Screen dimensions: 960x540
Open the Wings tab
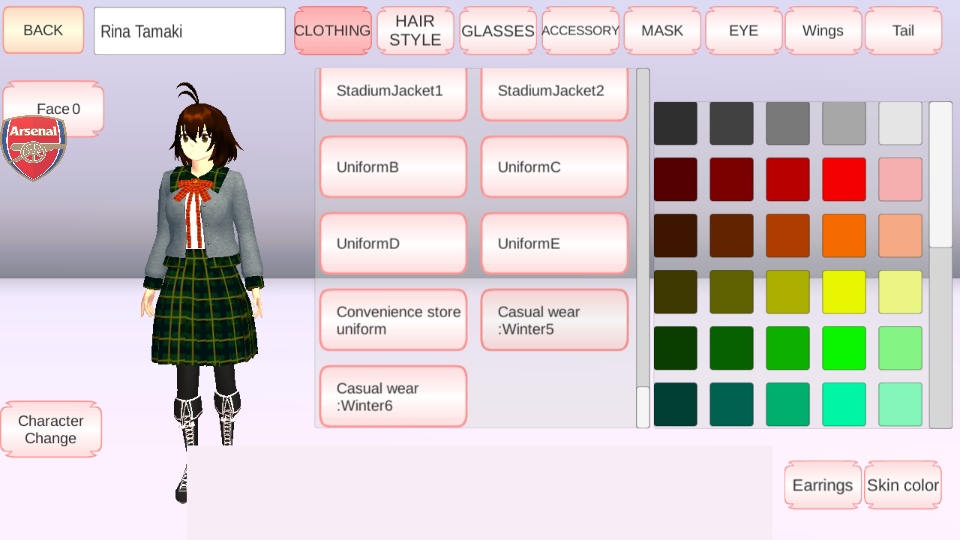click(823, 31)
